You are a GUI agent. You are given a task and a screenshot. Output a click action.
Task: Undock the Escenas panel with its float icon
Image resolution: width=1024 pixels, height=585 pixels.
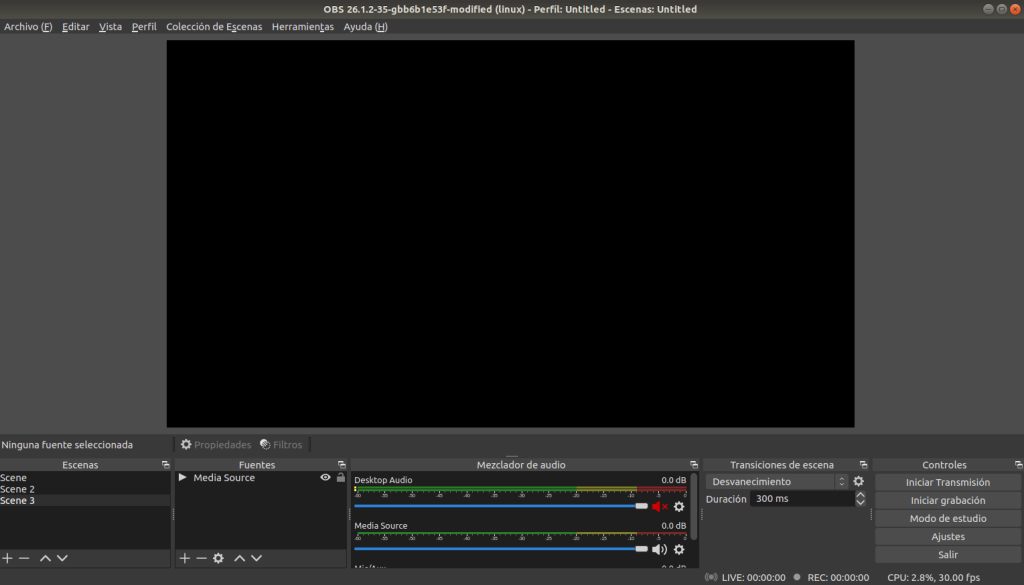[165, 465]
